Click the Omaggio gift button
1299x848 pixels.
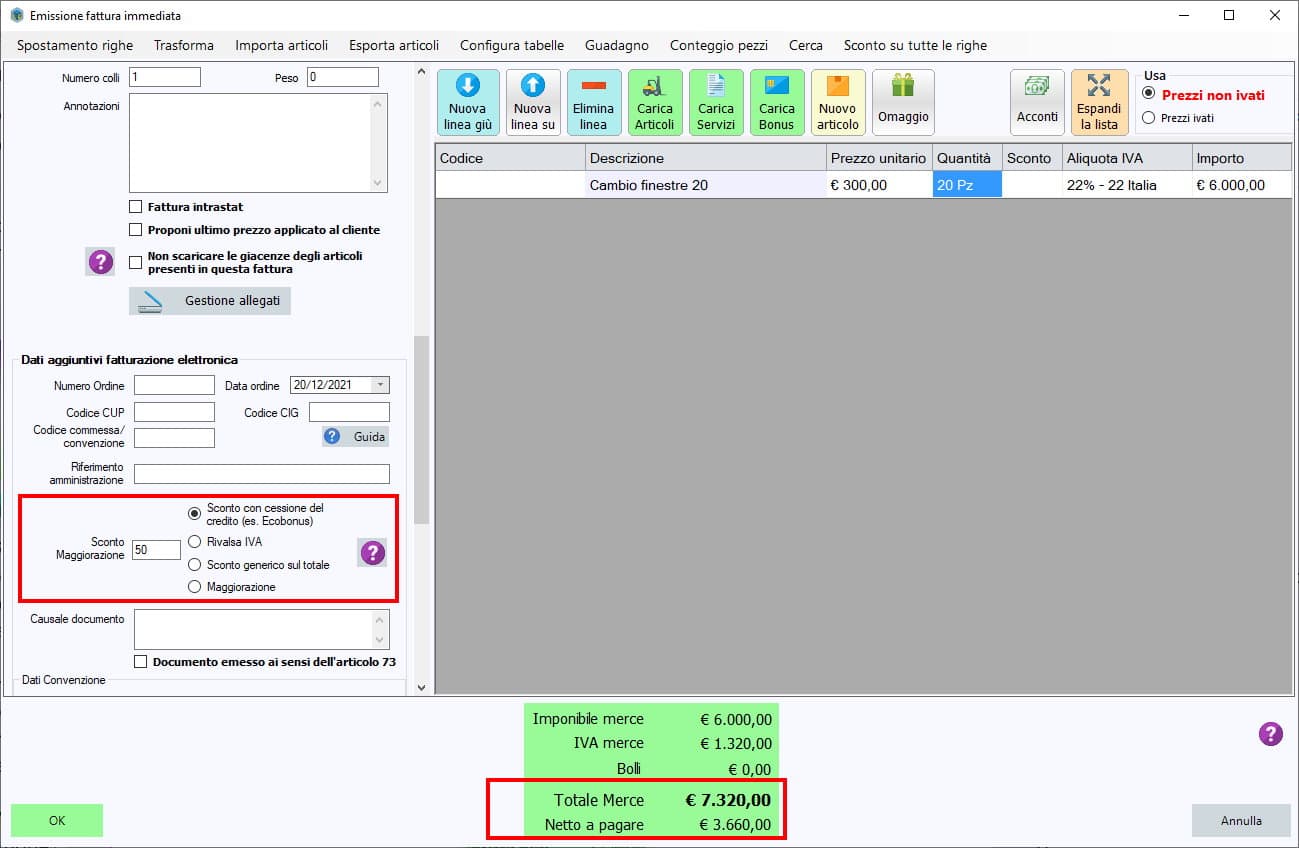point(903,102)
